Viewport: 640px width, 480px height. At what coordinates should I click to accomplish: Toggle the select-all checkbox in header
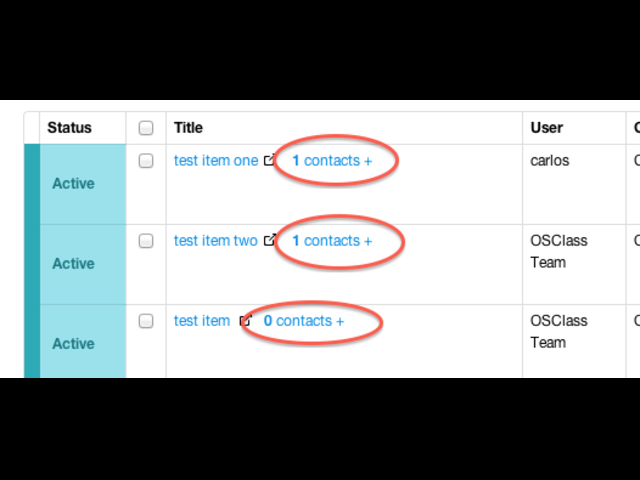pyautogui.click(x=146, y=128)
